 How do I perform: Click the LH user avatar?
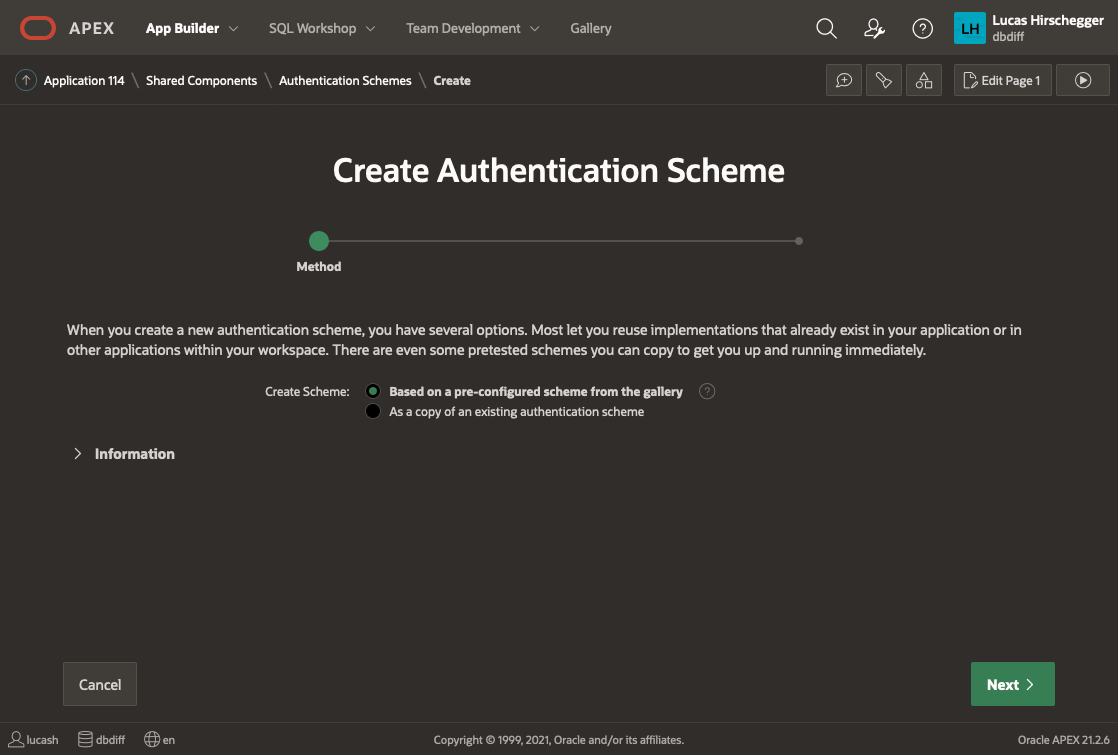tap(969, 28)
